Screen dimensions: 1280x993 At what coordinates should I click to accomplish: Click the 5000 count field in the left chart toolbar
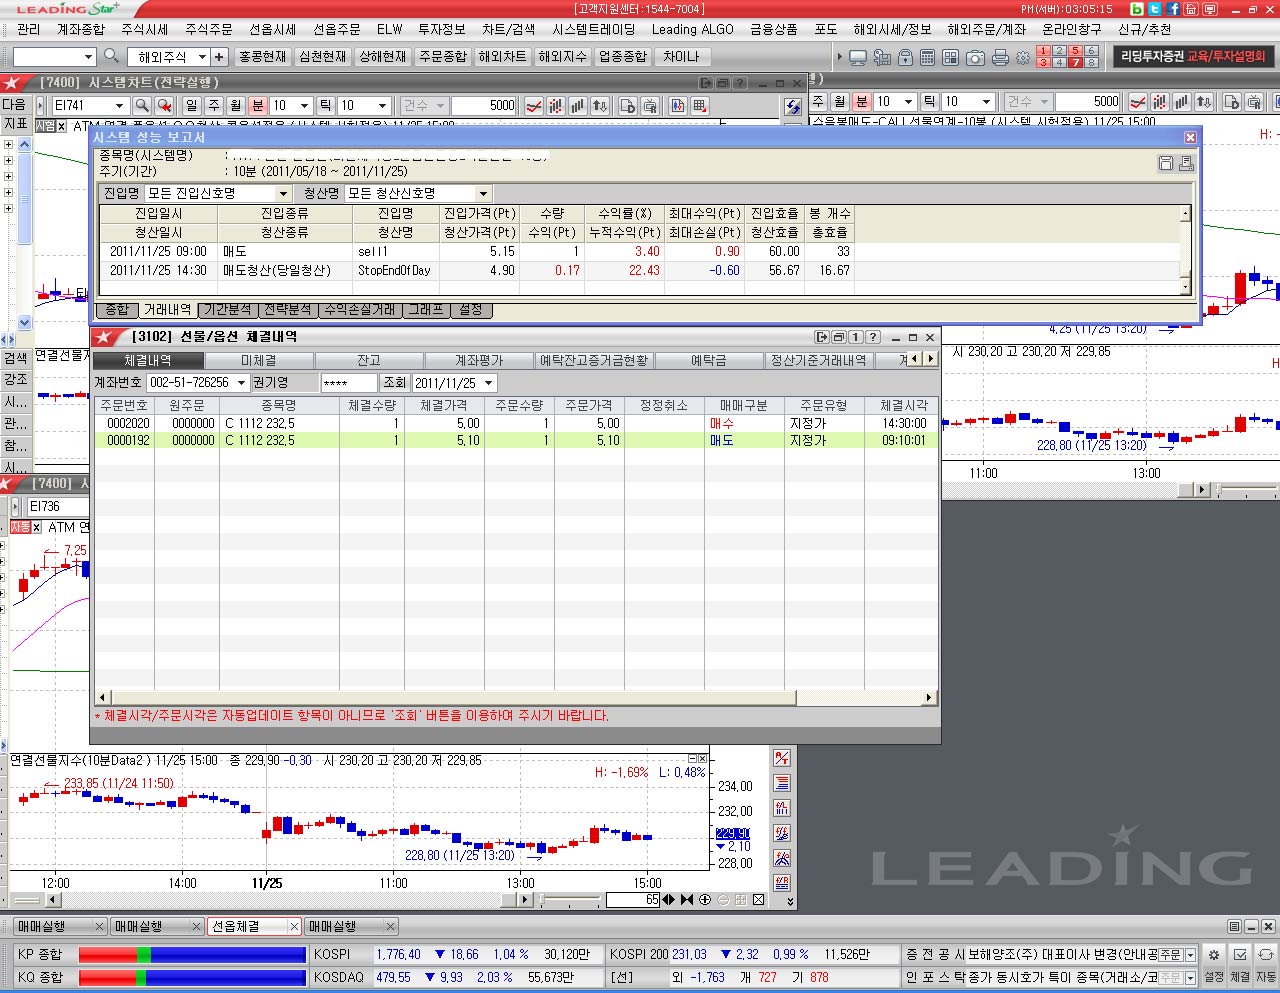[x=484, y=105]
